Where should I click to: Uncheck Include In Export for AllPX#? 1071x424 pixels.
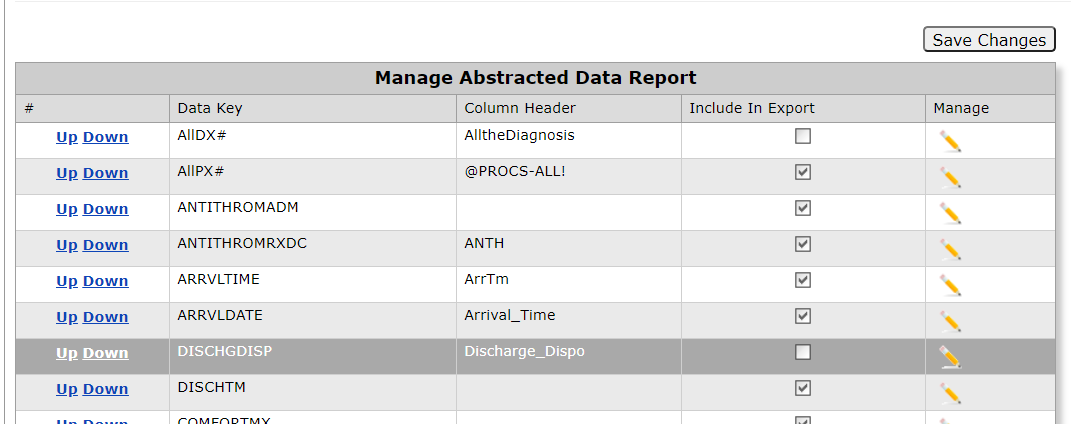pos(803,172)
